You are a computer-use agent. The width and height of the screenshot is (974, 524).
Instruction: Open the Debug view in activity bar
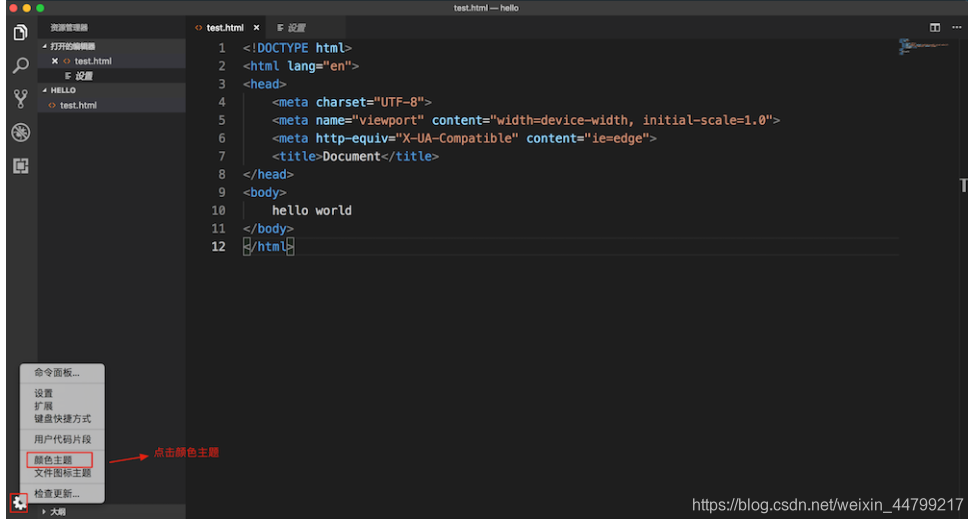pyautogui.click(x=20, y=132)
